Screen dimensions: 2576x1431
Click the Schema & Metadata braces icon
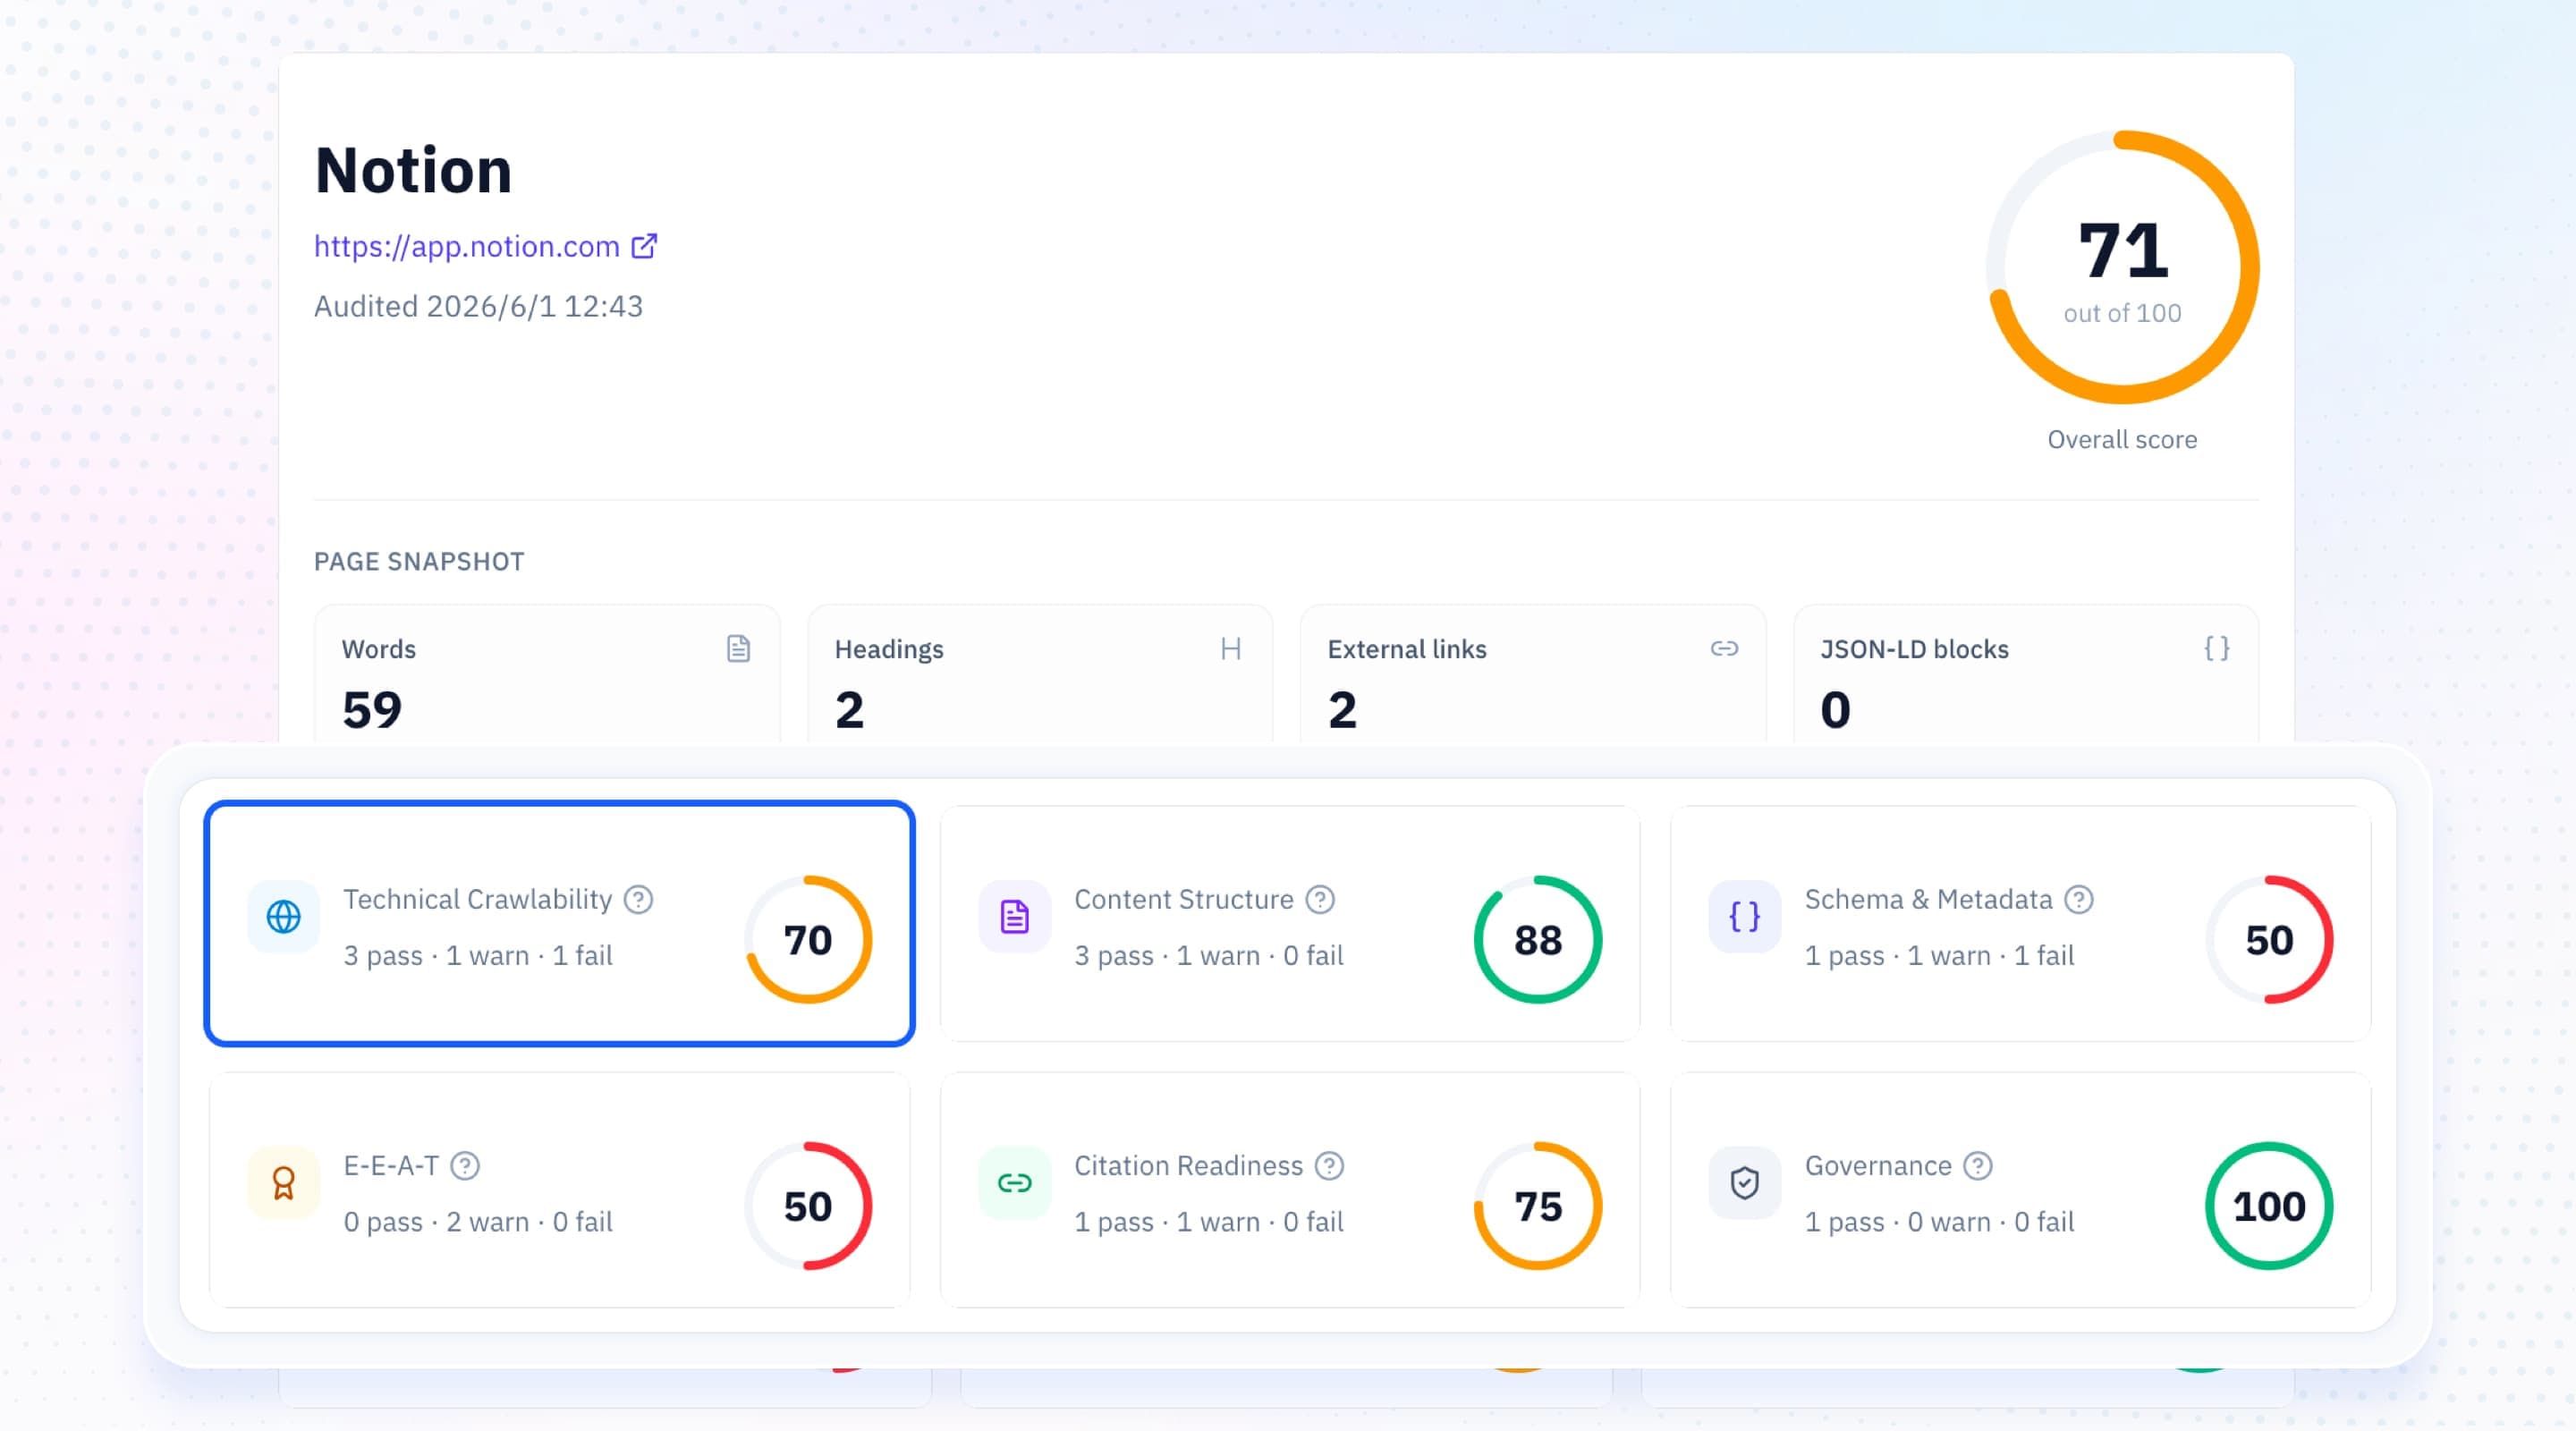click(1745, 916)
